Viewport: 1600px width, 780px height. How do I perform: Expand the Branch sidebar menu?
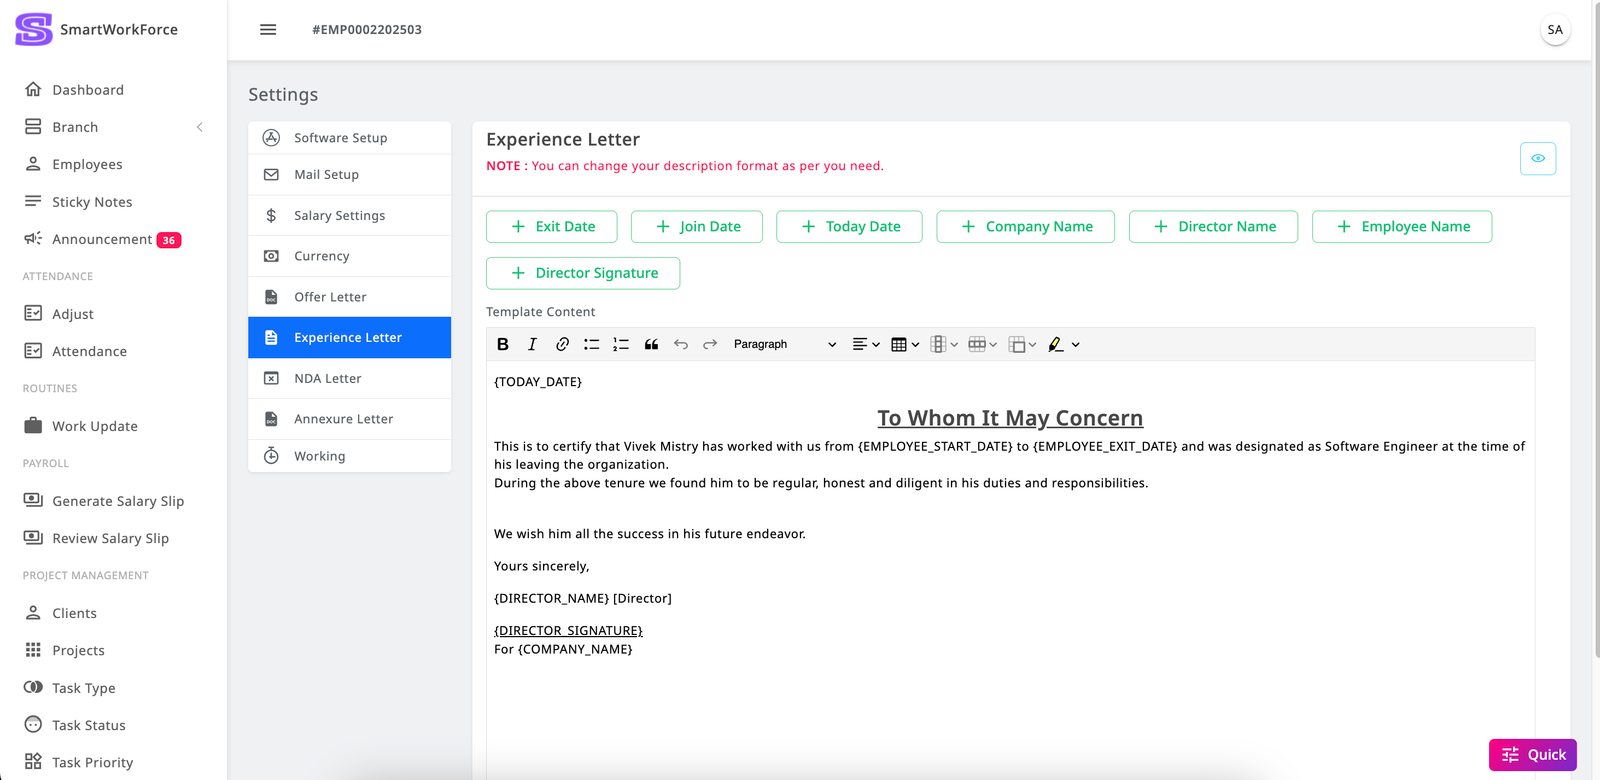tap(113, 127)
